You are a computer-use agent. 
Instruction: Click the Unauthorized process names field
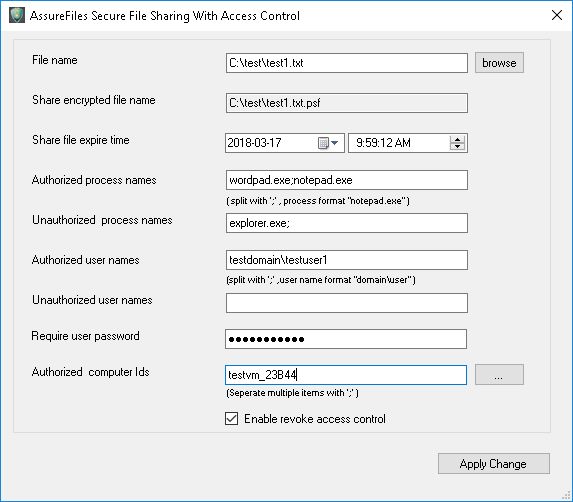(x=347, y=223)
